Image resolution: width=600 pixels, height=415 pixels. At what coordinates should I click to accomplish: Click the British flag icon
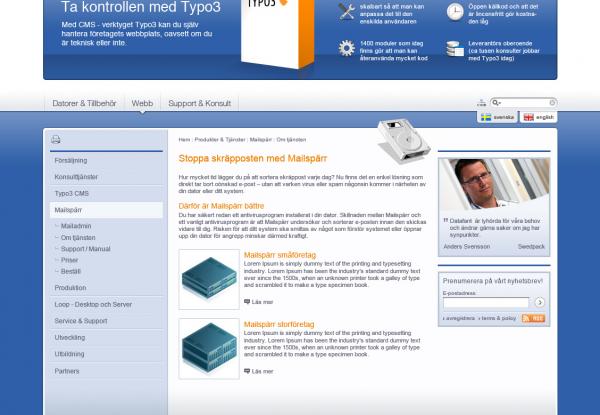click(x=528, y=117)
